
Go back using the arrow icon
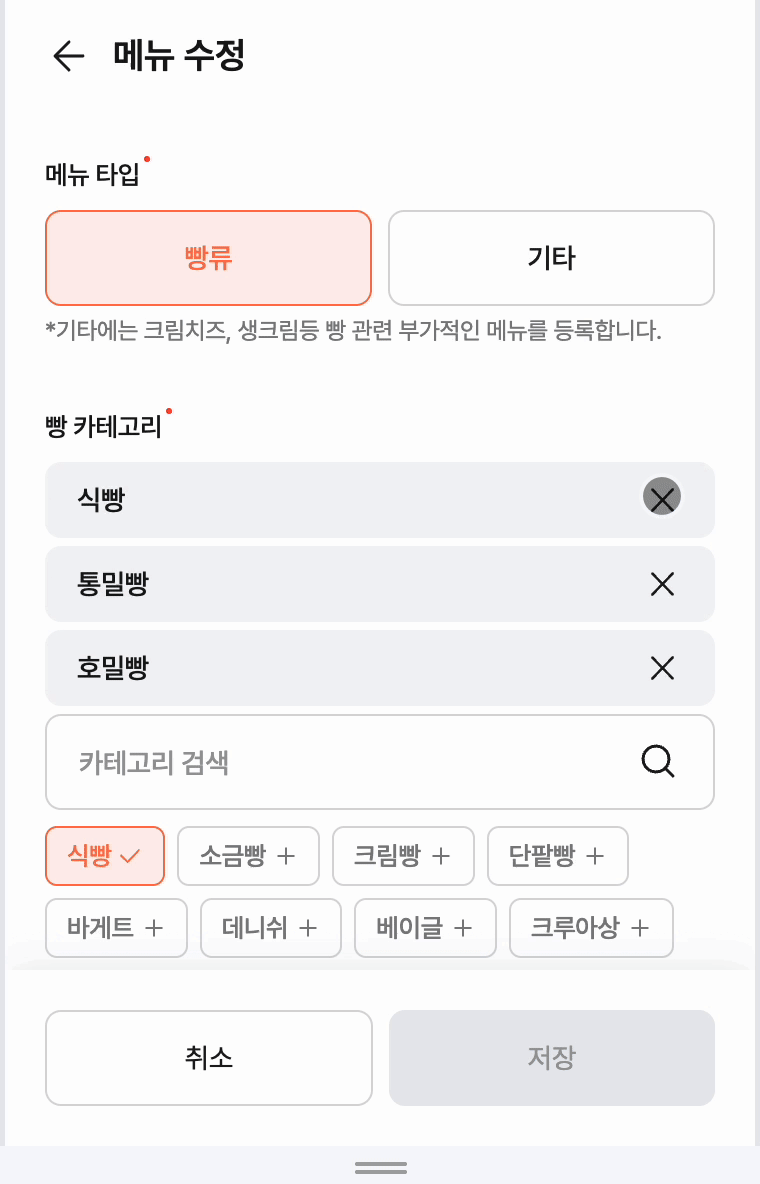[x=68, y=56]
